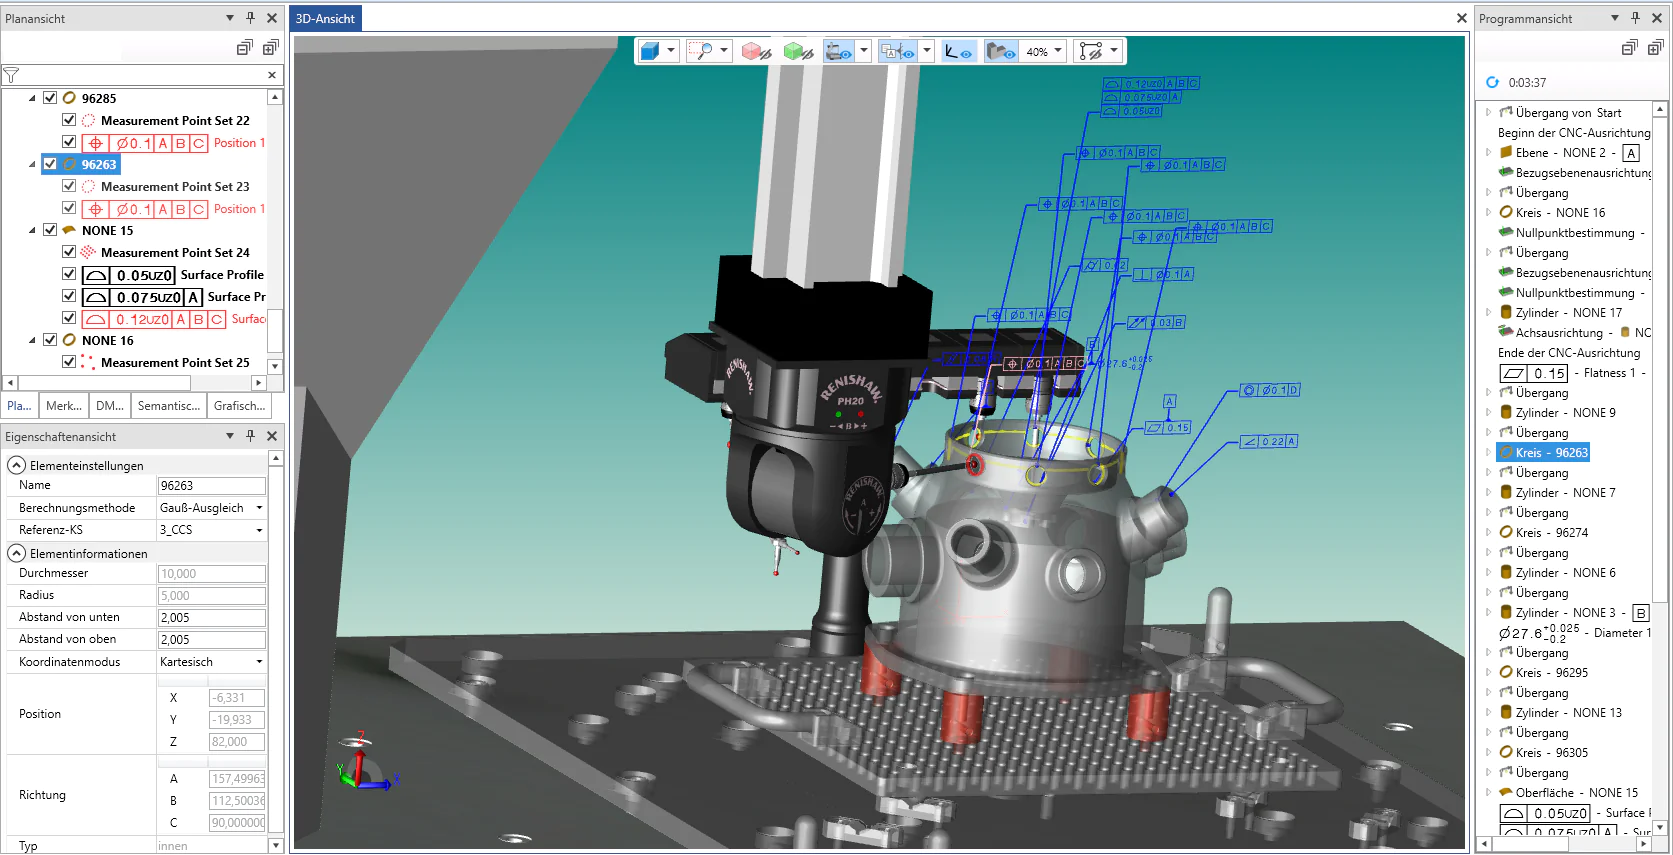Click the filter funnel icon in Planansicht
Screen dimensions: 1673x855
point(12,75)
